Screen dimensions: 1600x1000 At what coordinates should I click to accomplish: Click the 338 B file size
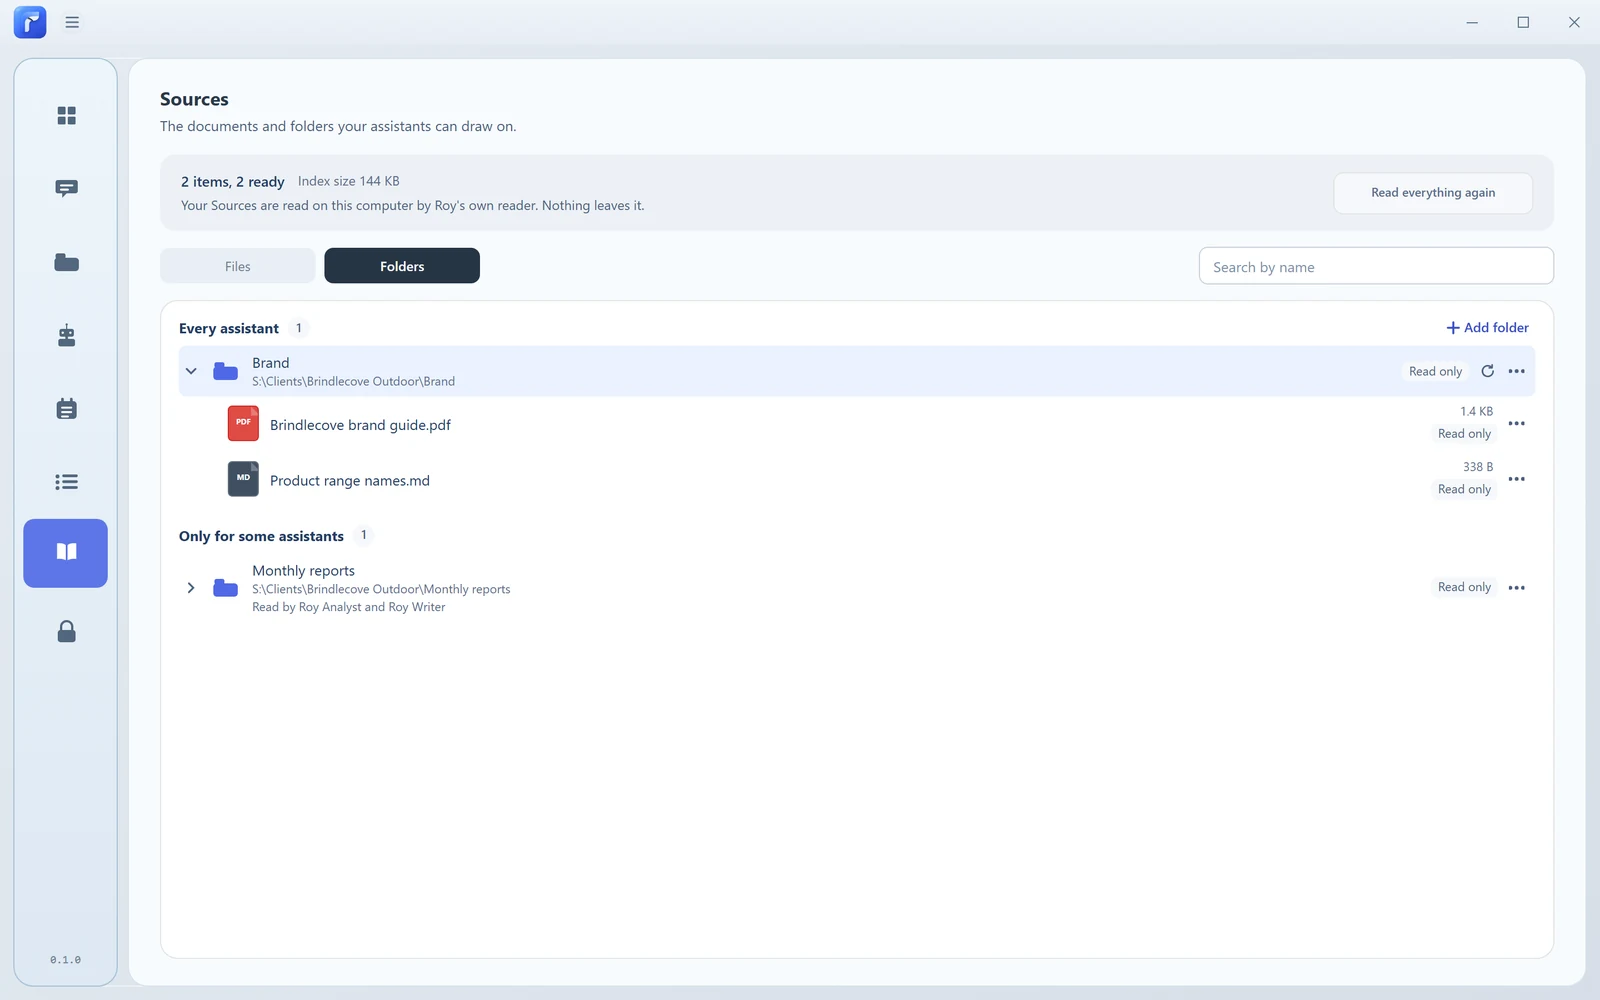pyautogui.click(x=1478, y=467)
